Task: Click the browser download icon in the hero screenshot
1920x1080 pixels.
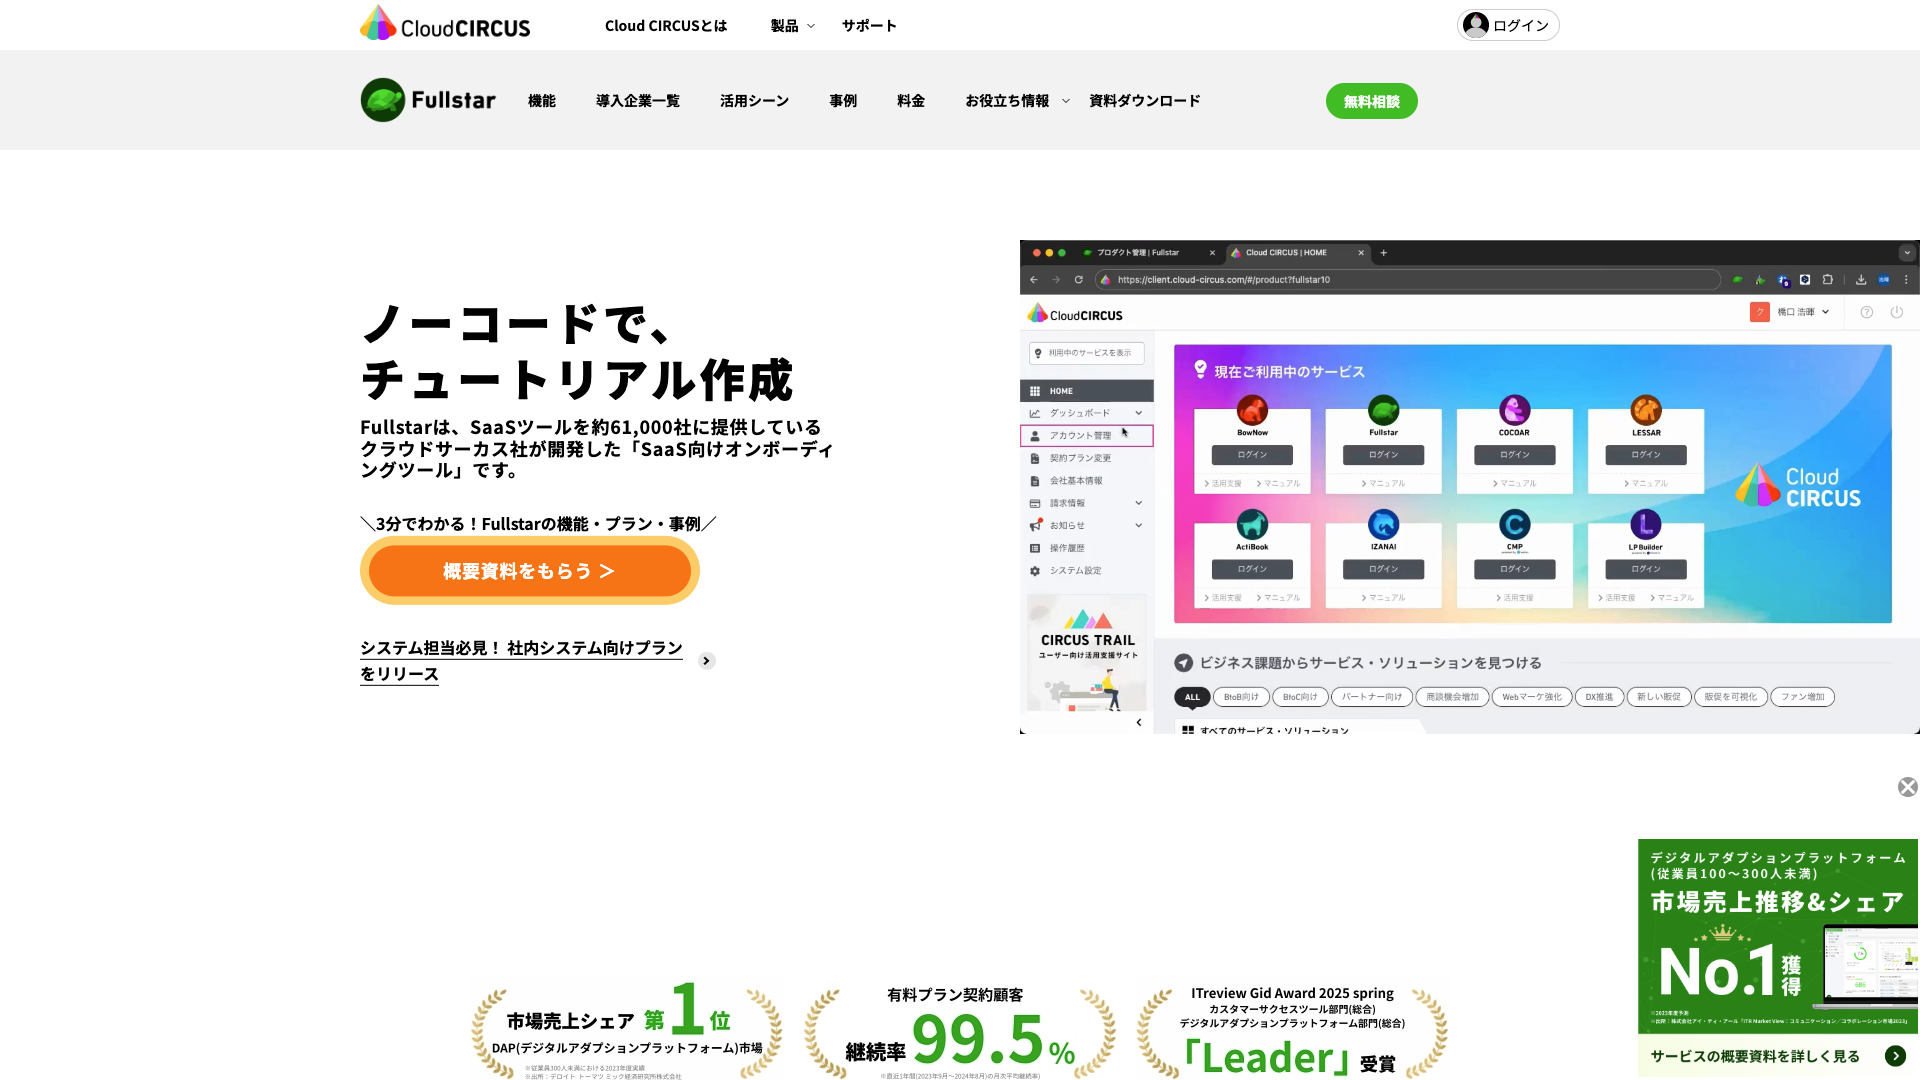Action: point(1861,280)
